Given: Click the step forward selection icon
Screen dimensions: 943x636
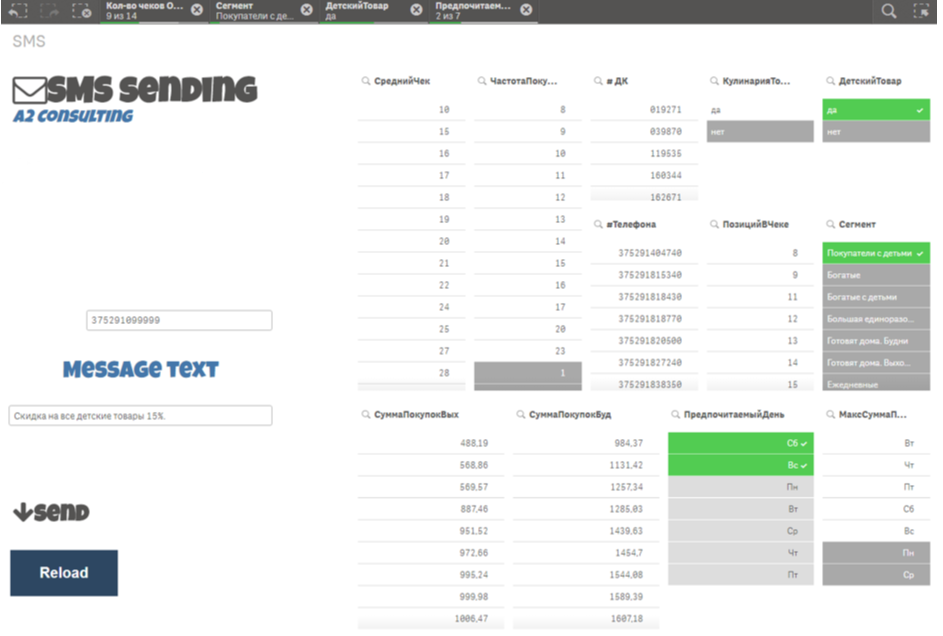Looking at the screenshot, I should tap(50, 11).
